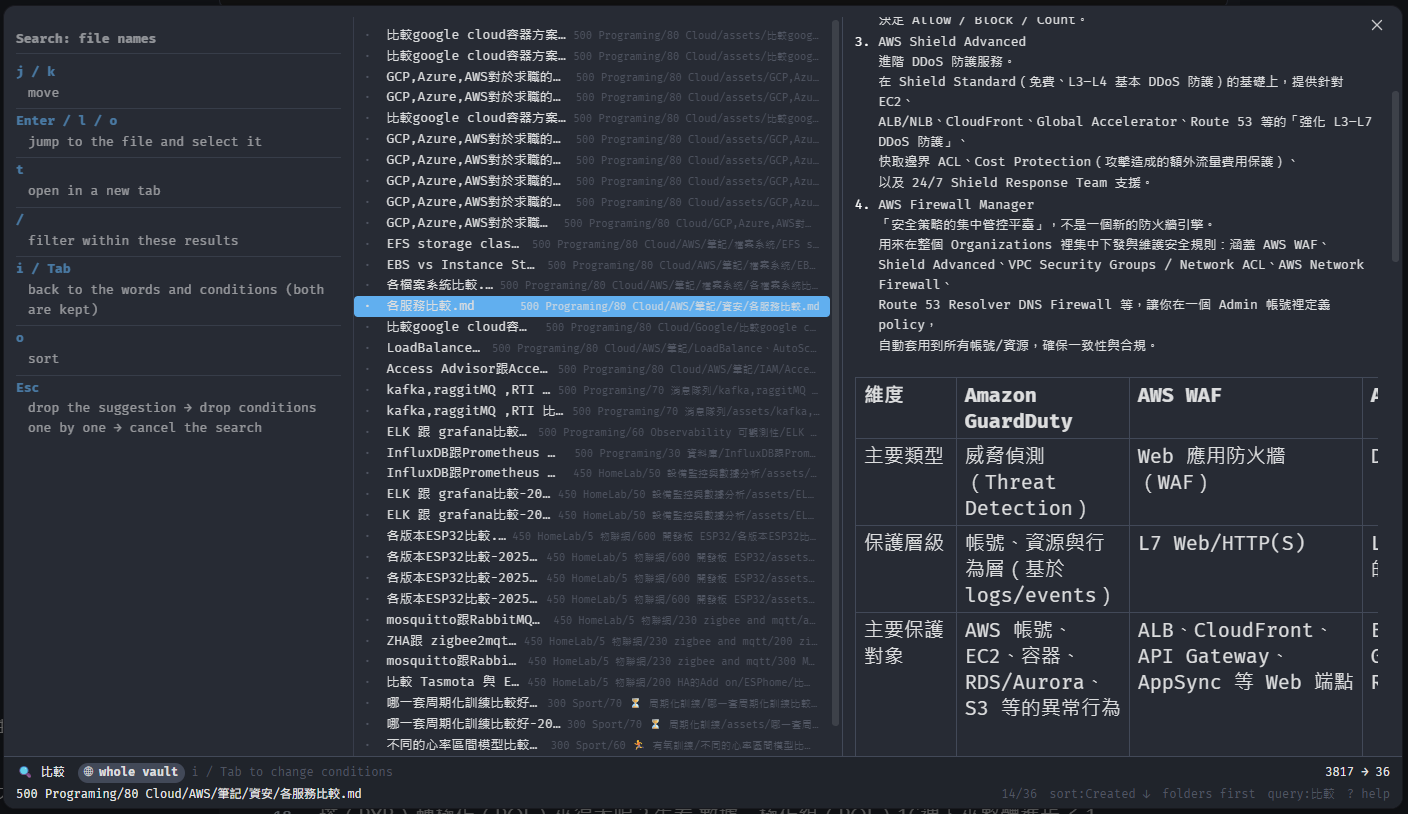The width and height of the screenshot is (1408, 814).
Task: Select the result 'mosquitto跟RabbitMQ…'
Action: point(592,620)
